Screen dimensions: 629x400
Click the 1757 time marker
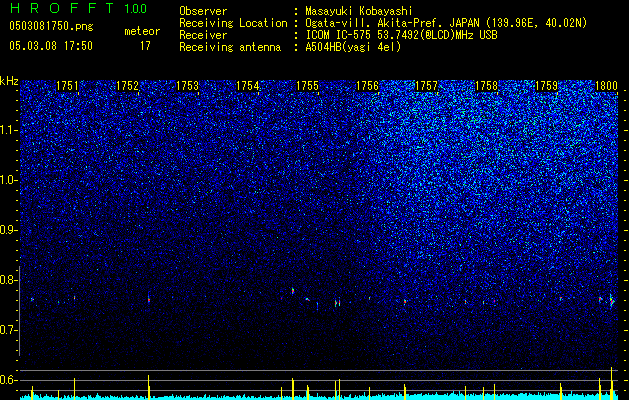(426, 86)
